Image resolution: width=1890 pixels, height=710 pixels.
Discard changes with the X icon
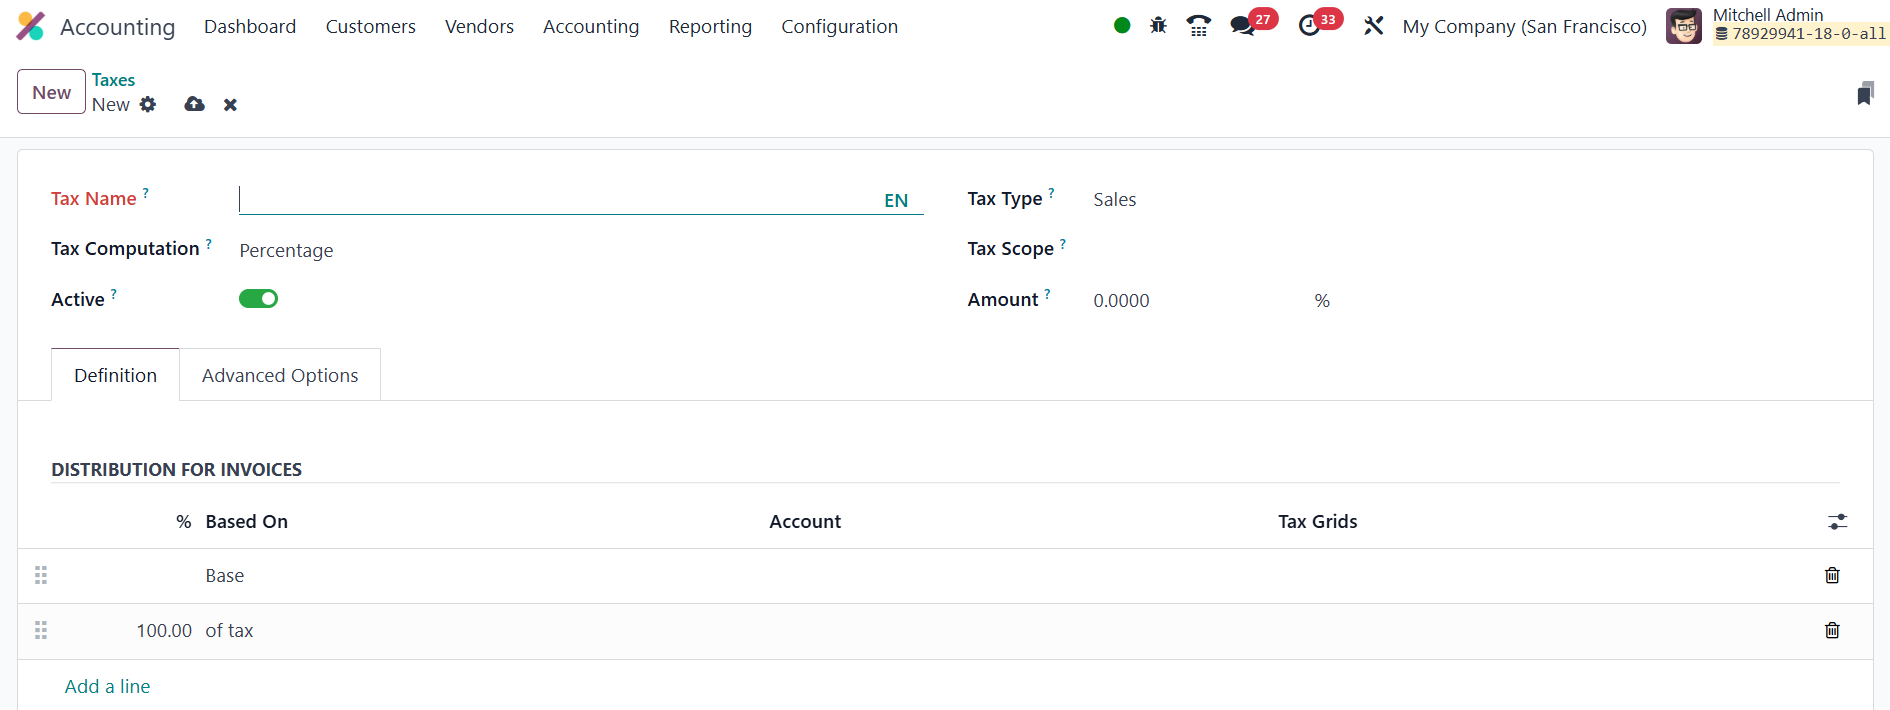pyautogui.click(x=230, y=105)
